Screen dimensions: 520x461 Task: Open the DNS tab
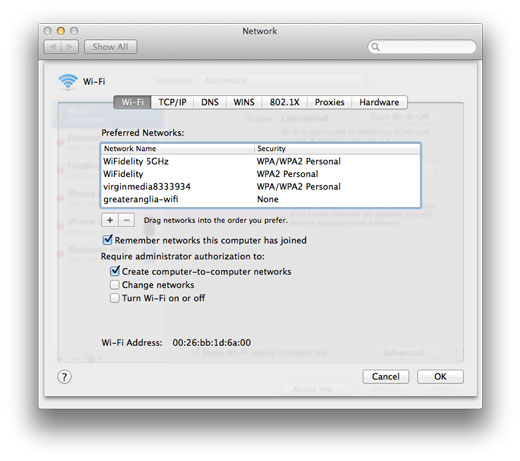(x=210, y=102)
